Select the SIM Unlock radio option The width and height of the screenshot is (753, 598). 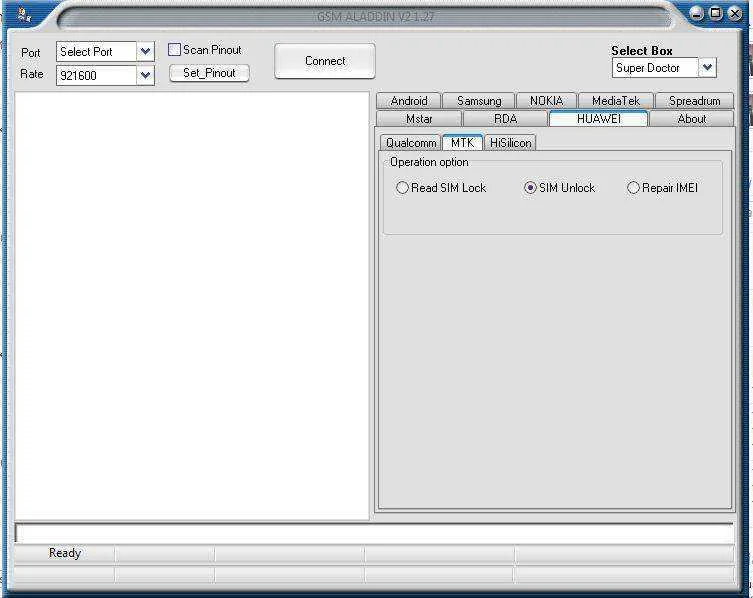coord(530,187)
